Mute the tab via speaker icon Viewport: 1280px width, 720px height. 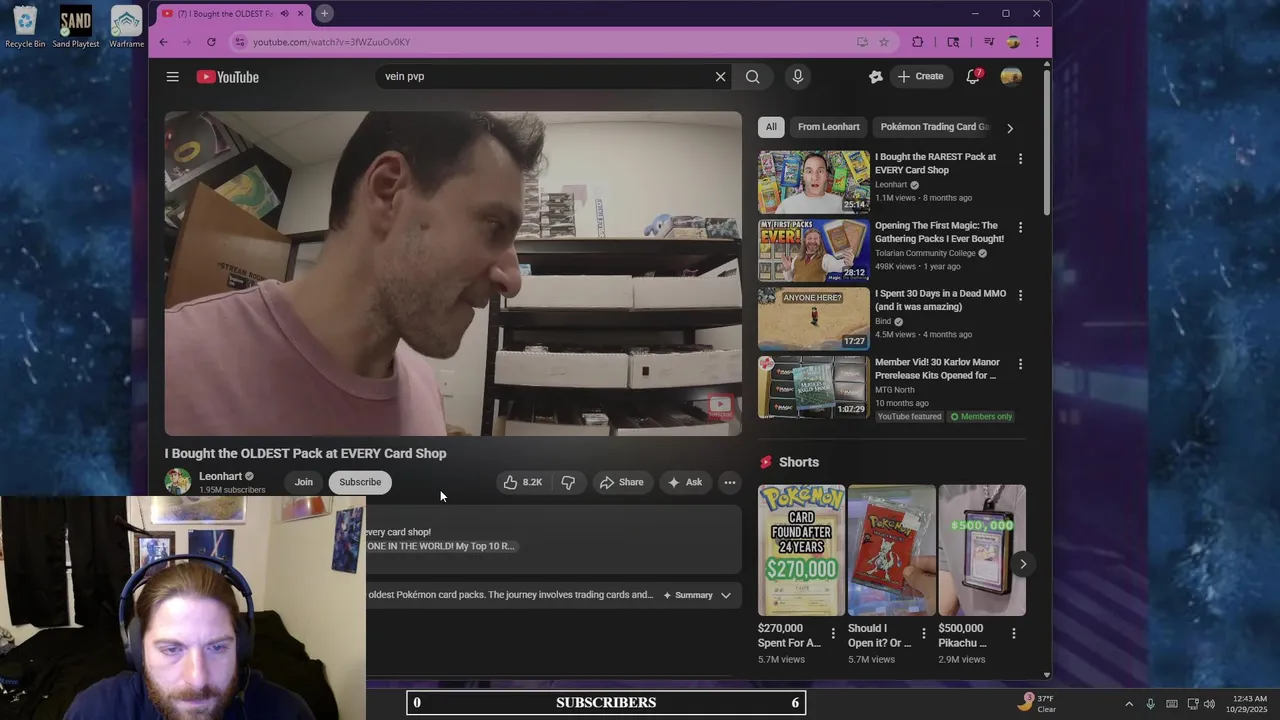click(285, 13)
